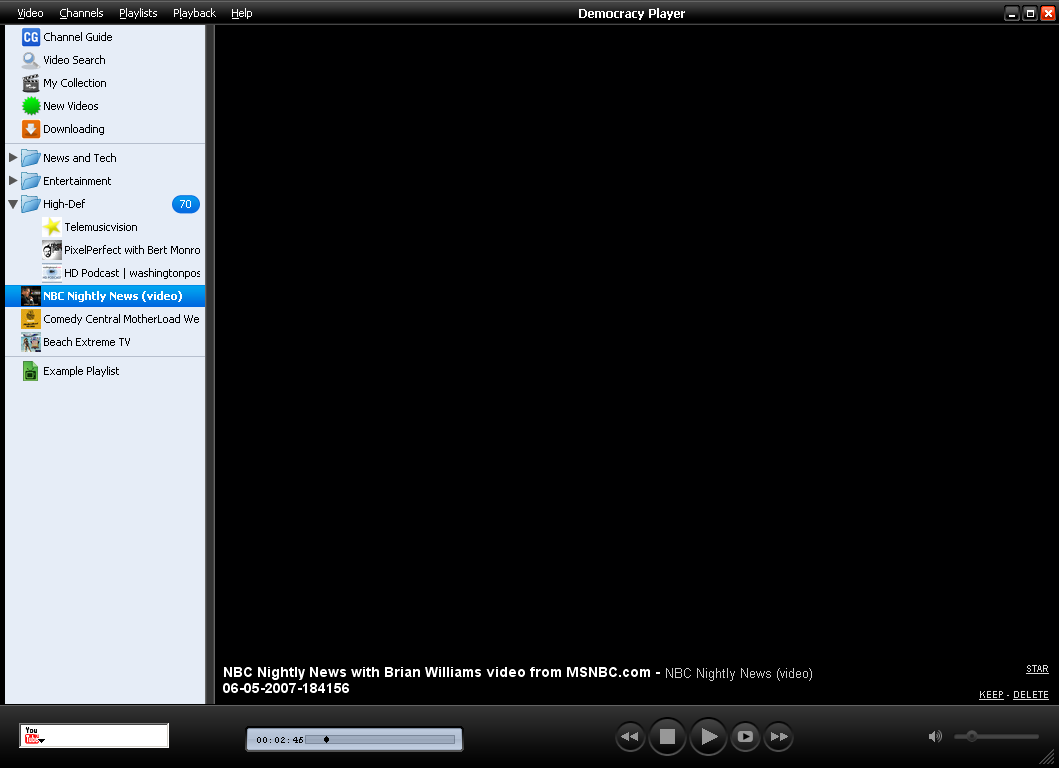This screenshot has height=768, width=1059.
Task: Click the fullscreen playback button
Action: pos(745,736)
